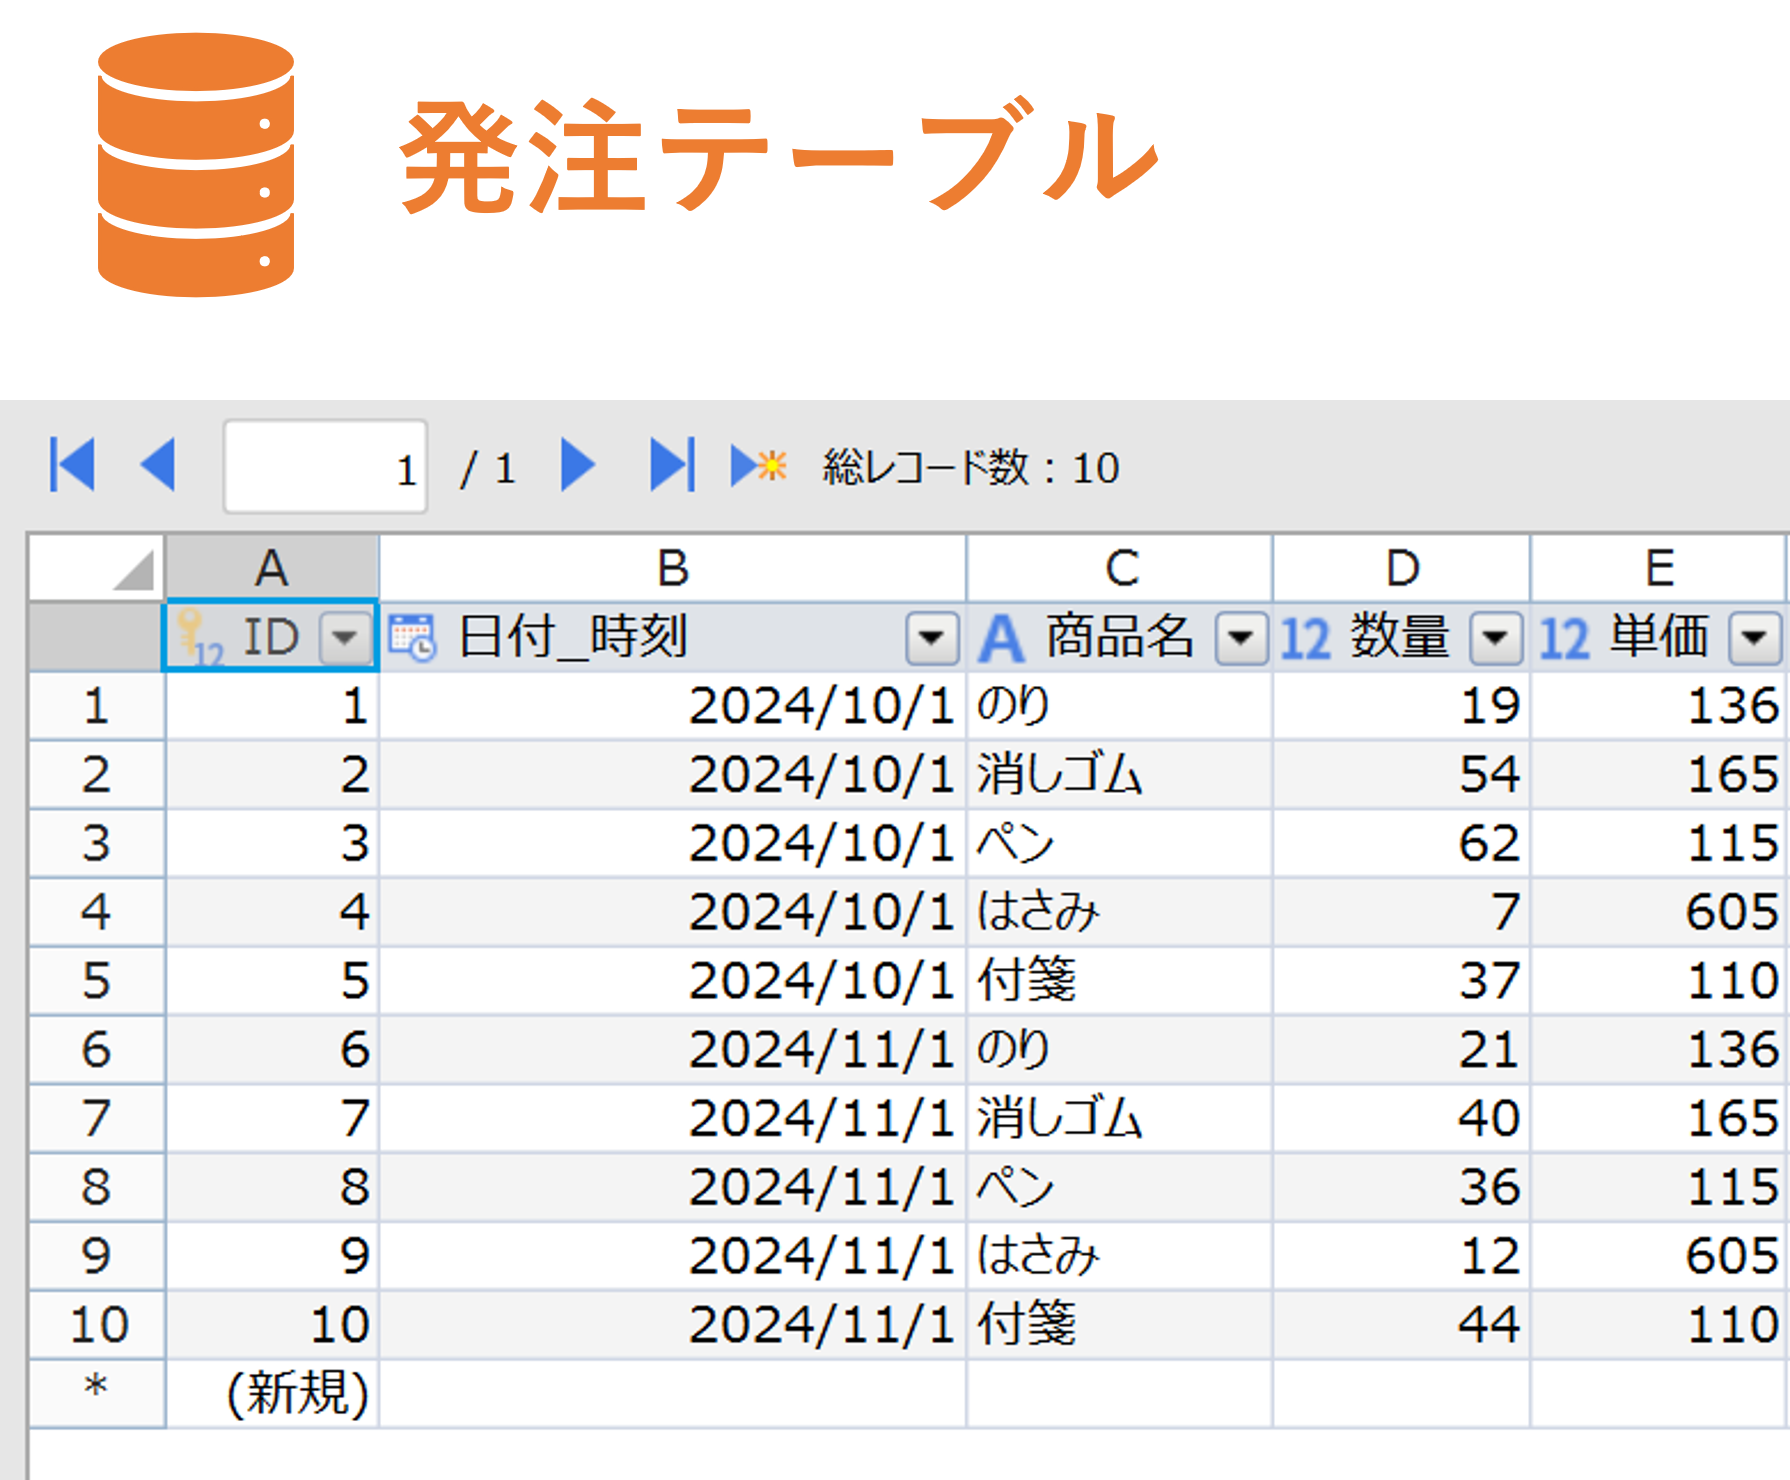Click the text type icon beside 商品名

[x=1001, y=639]
